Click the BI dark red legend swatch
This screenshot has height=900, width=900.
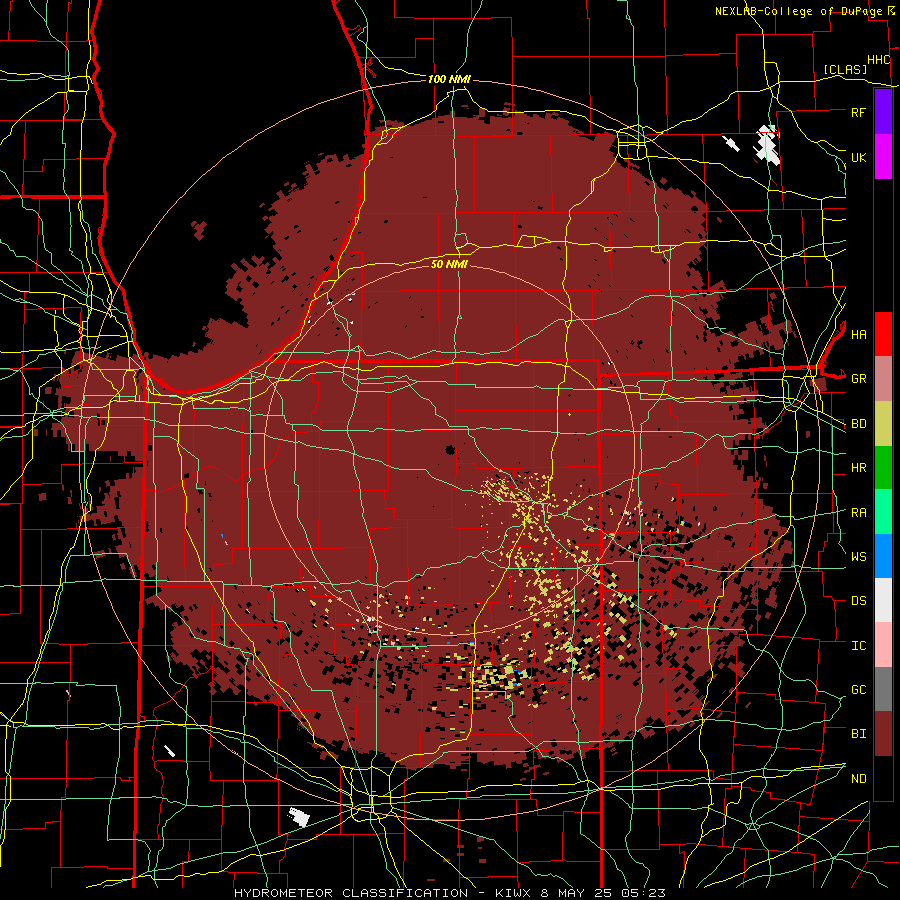point(883,734)
